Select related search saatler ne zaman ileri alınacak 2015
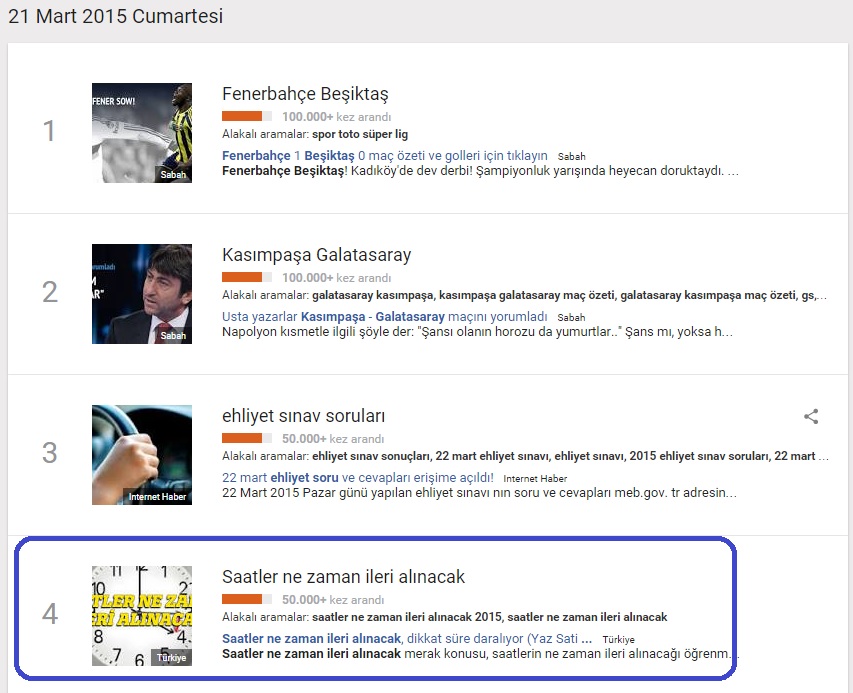The width and height of the screenshot is (853, 693). 407,617
